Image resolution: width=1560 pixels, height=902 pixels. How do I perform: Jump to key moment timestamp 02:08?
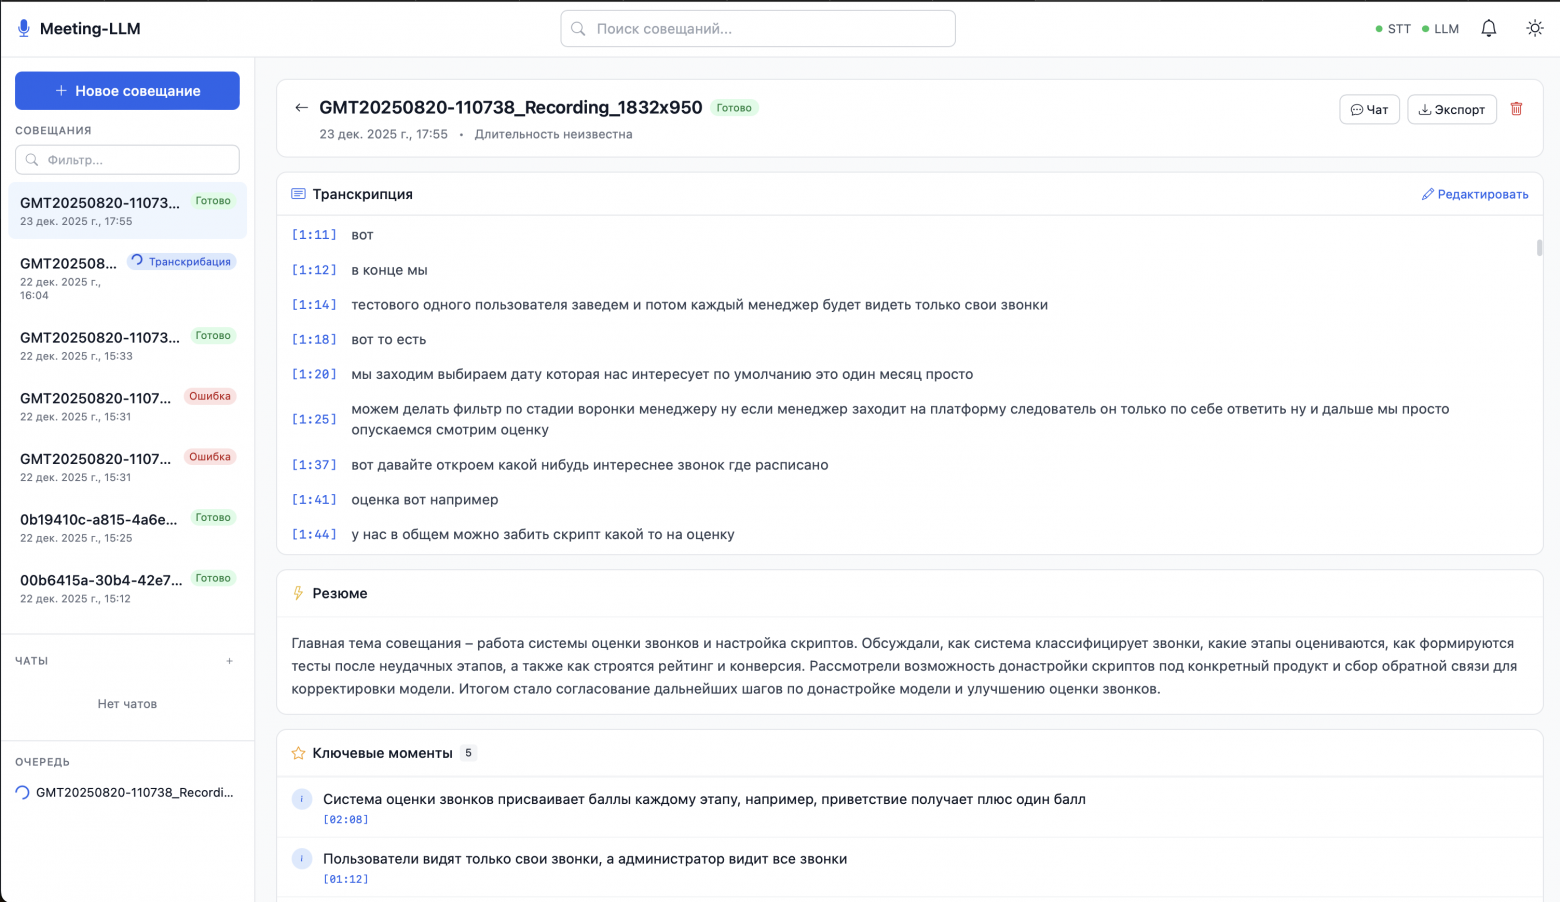pos(346,820)
